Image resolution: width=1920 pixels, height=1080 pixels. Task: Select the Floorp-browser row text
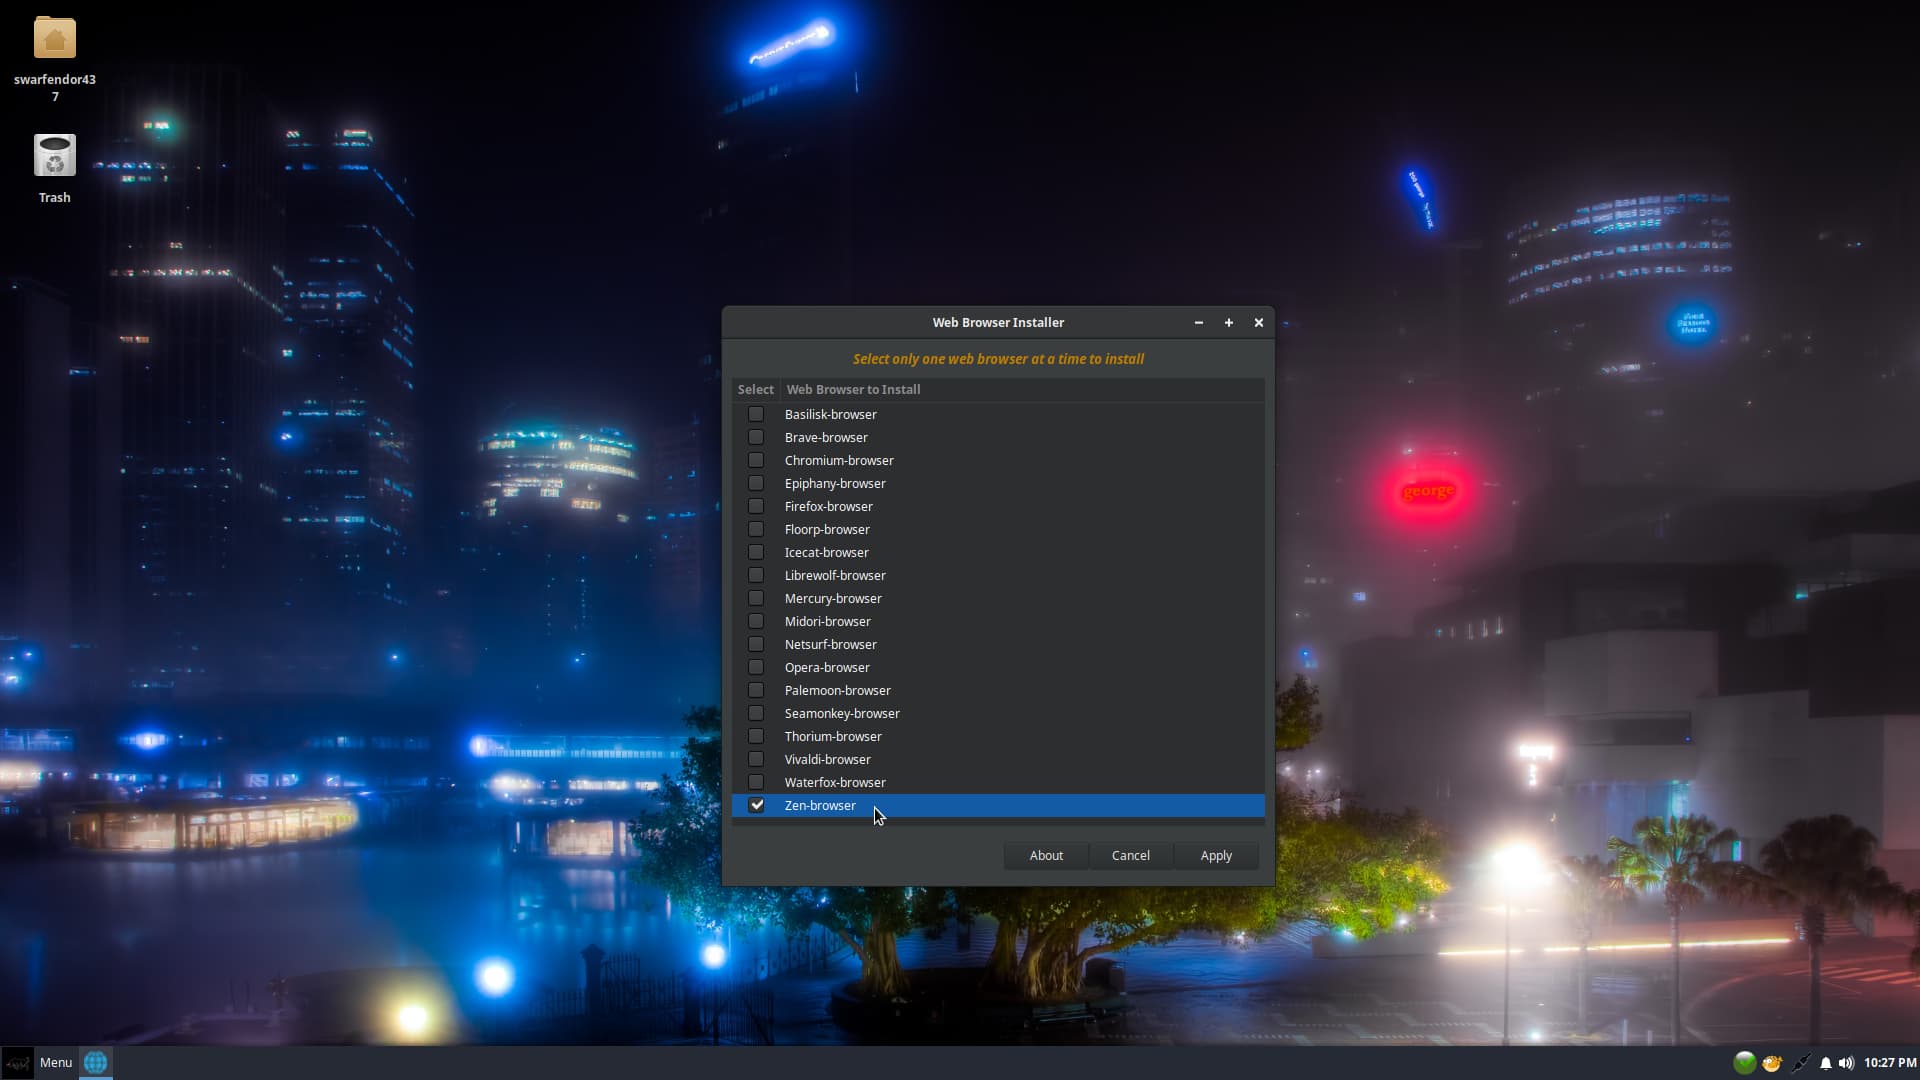(827, 529)
